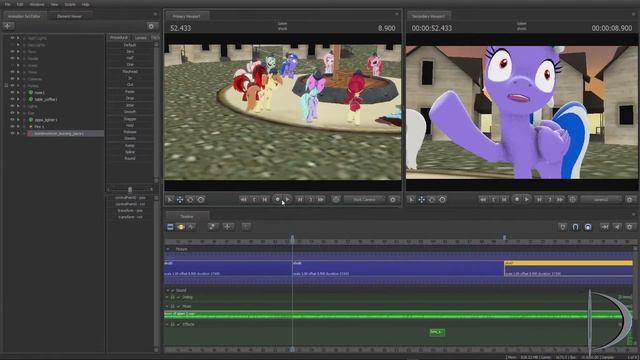
Task: Select the Controls tab beside Procedural
Action: coord(141,38)
